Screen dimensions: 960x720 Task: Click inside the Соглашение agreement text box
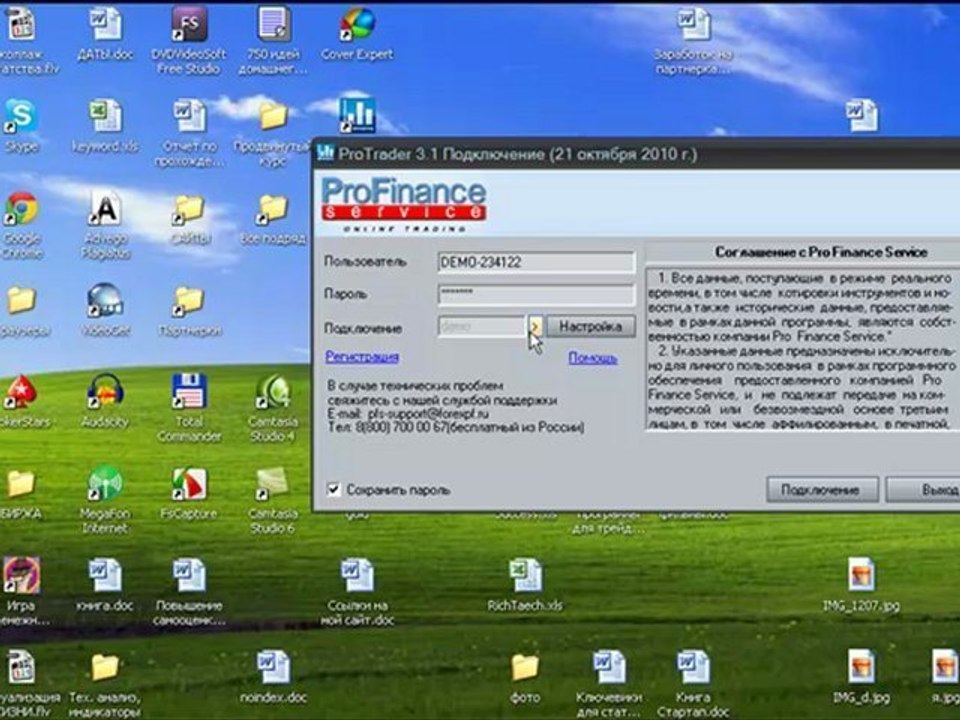pos(802,349)
